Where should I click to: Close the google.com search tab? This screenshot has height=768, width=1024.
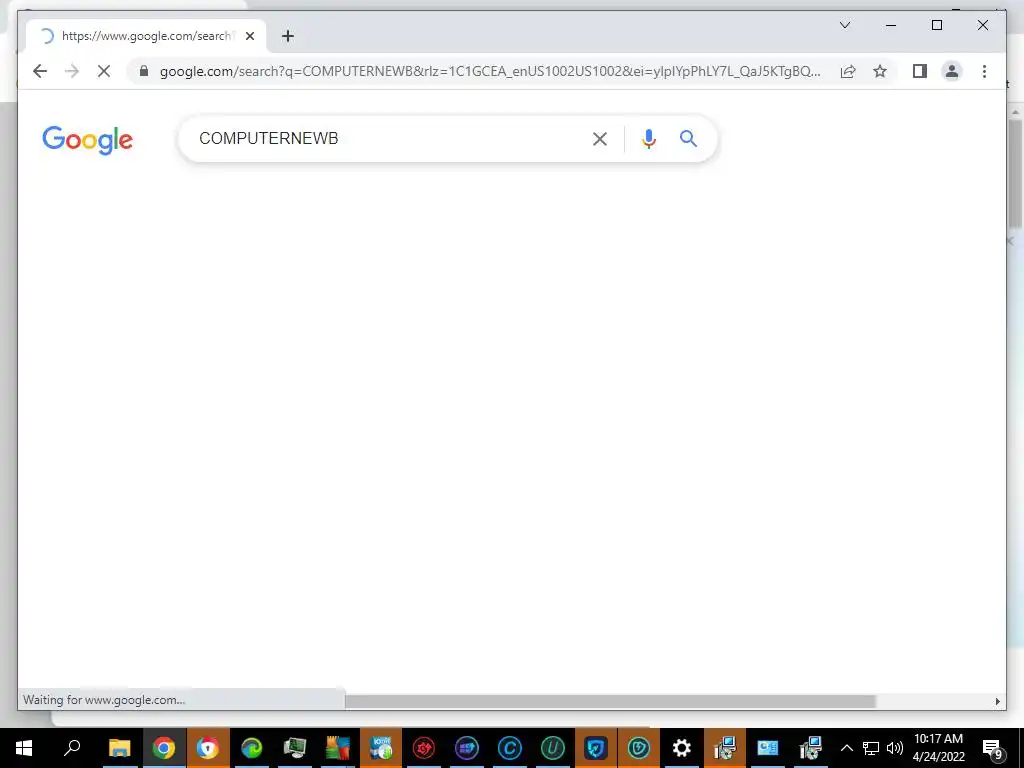(x=250, y=36)
